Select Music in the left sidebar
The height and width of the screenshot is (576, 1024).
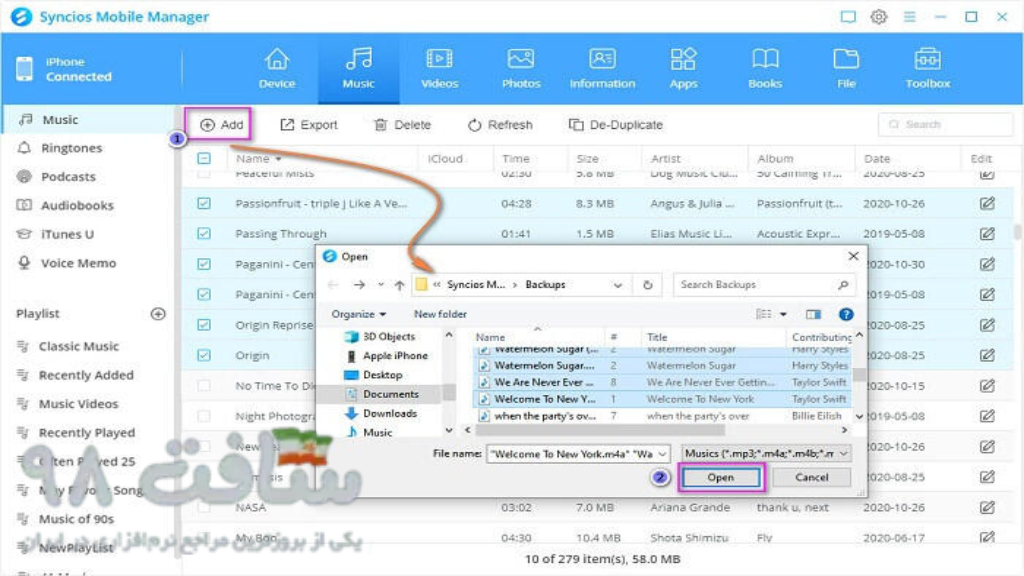click(x=60, y=120)
